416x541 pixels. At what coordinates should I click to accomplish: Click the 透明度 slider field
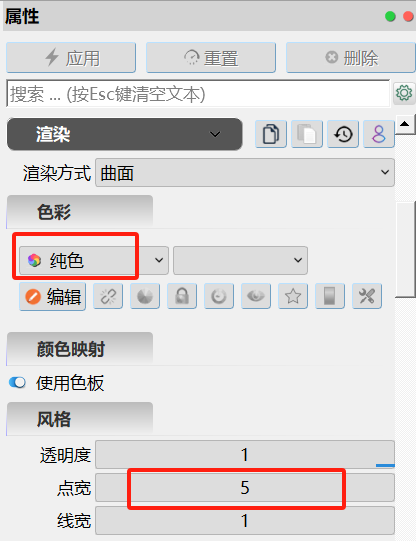click(x=245, y=454)
